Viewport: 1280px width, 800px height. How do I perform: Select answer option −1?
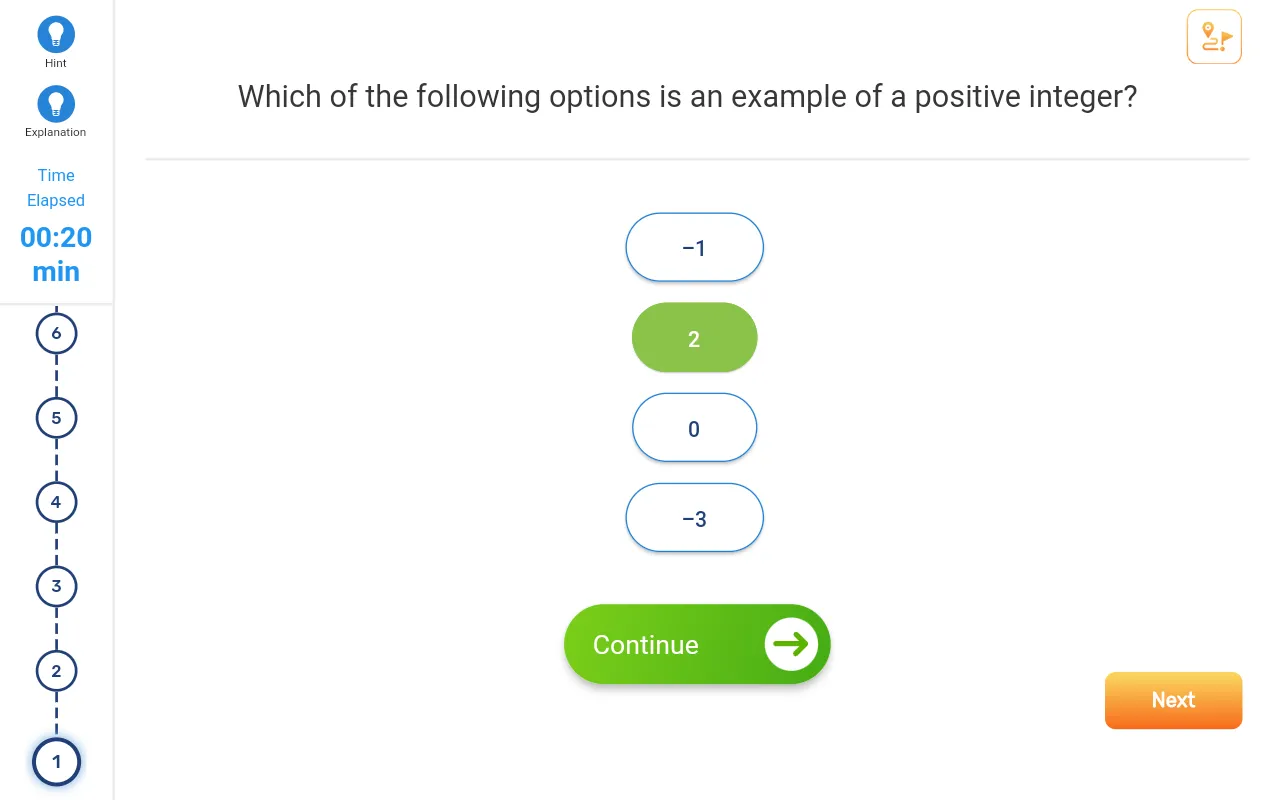pyautogui.click(x=694, y=247)
